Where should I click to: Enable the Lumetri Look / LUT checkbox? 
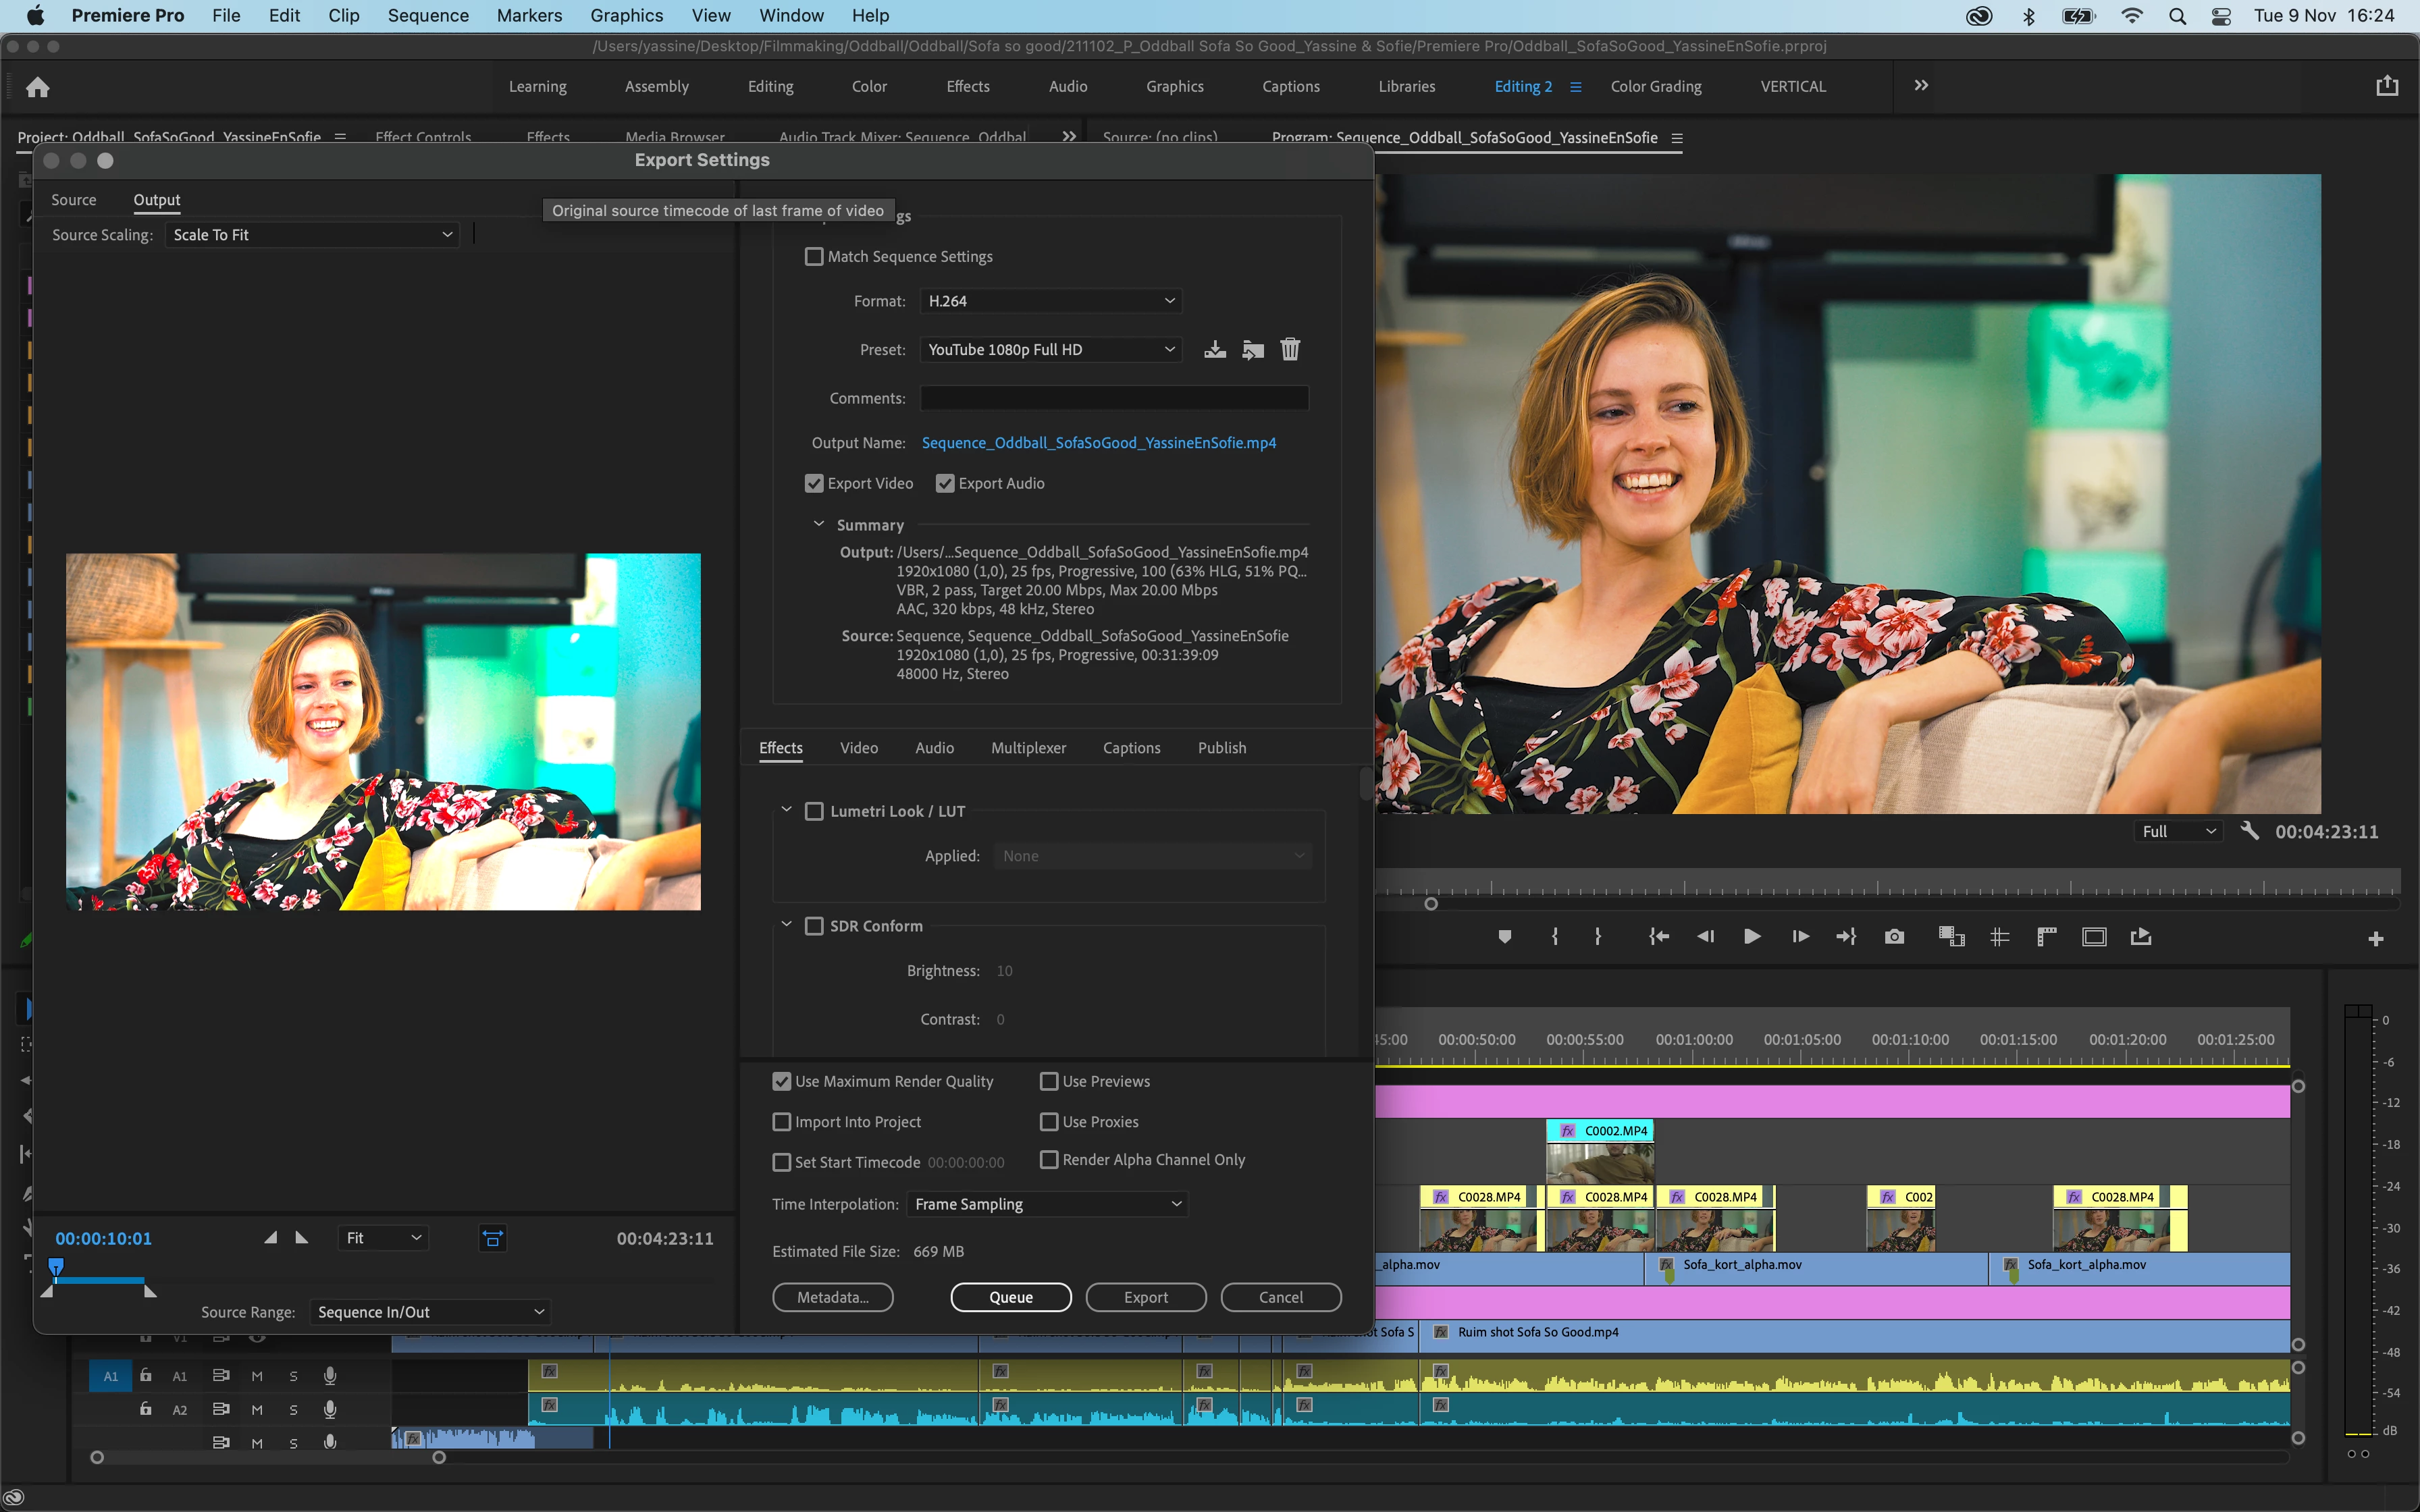(x=814, y=811)
